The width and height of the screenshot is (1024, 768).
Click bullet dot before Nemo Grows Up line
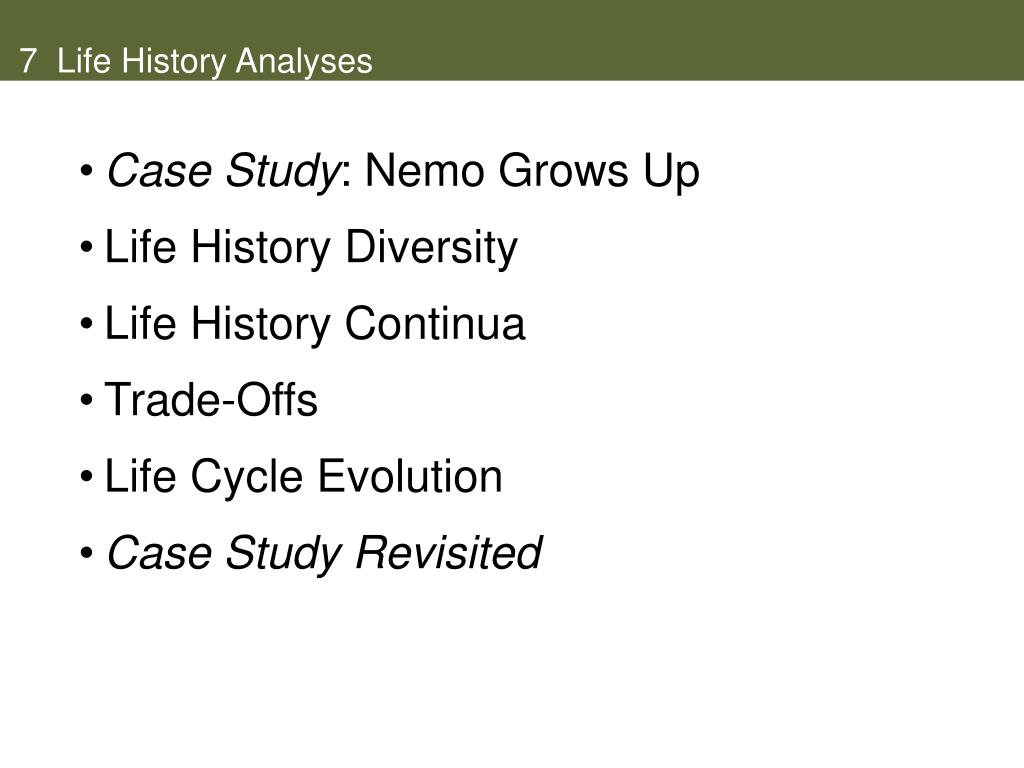[87, 172]
